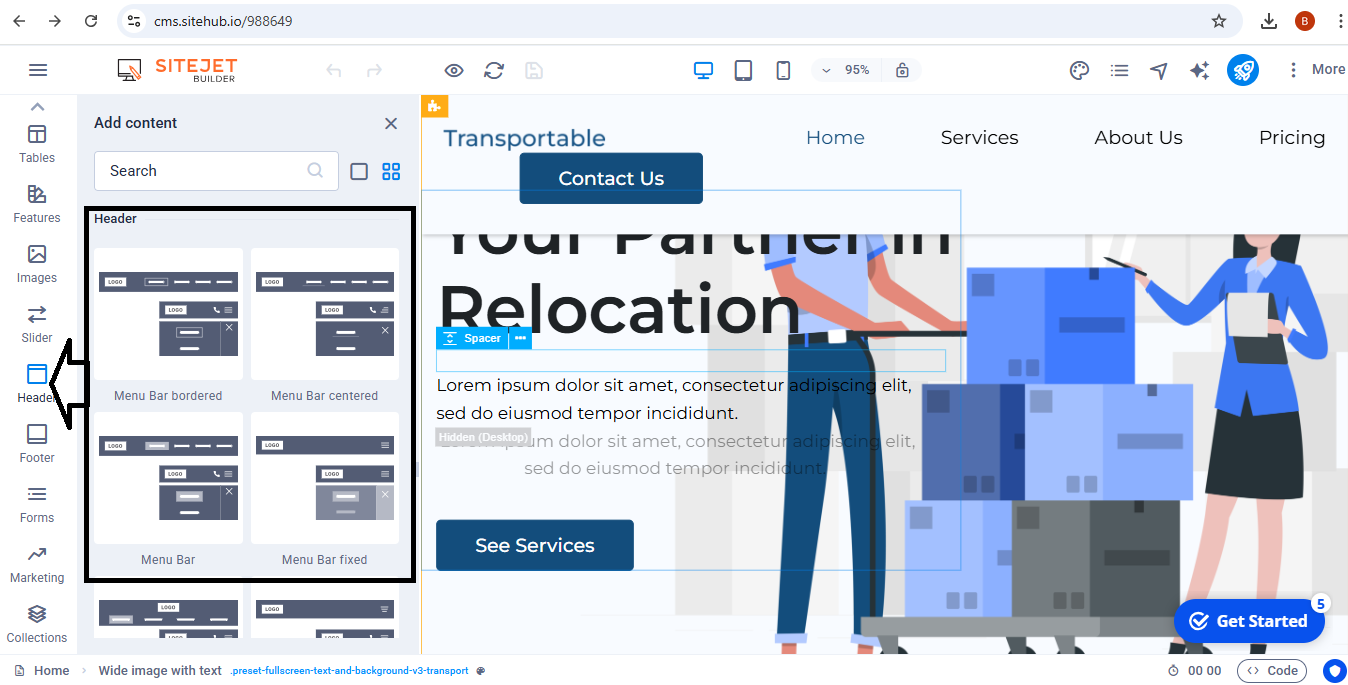Toggle the preview eye icon

point(454,70)
